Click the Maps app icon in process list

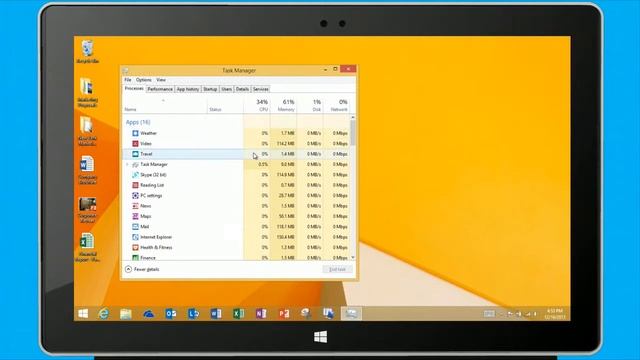coord(135,216)
